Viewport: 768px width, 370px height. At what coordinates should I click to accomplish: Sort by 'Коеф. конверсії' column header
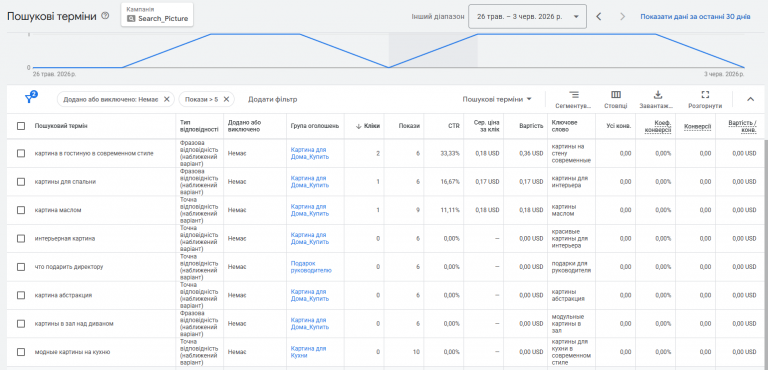point(658,126)
